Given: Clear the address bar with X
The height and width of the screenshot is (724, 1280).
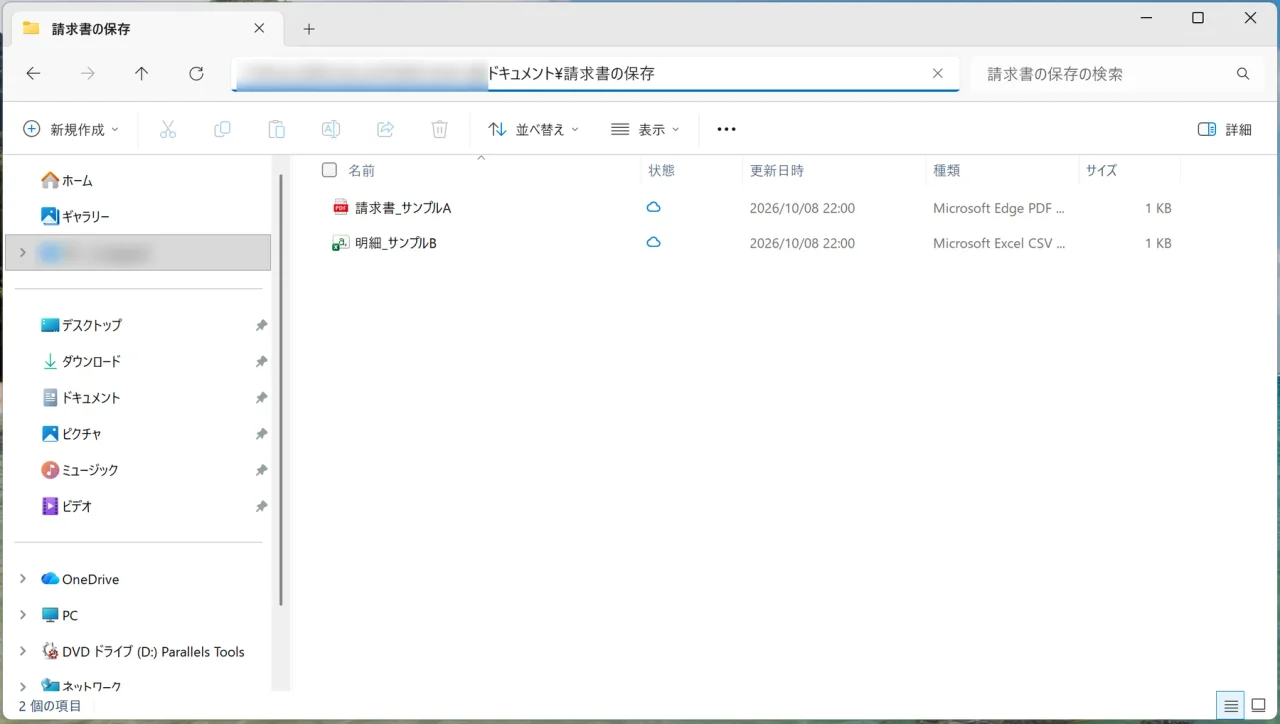Looking at the screenshot, I should coord(938,73).
